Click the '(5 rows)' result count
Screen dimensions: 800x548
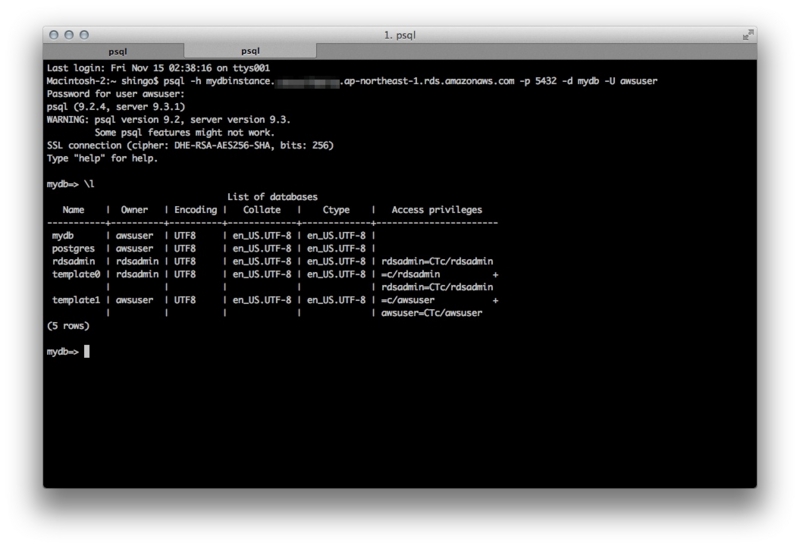click(68, 326)
